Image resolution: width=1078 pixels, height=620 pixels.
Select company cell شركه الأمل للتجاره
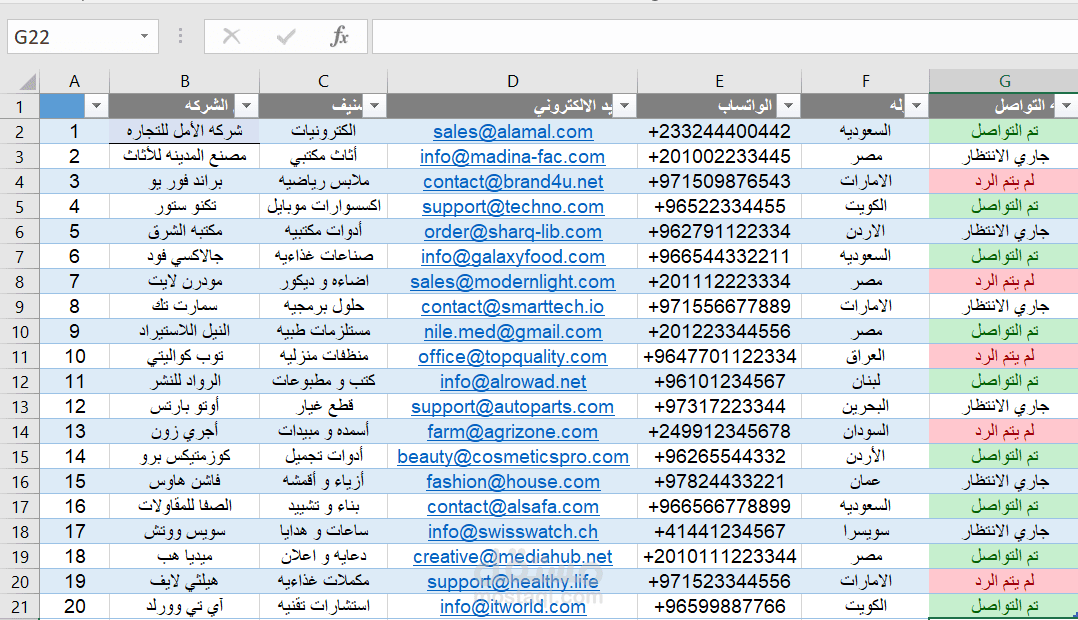pyautogui.click(x=184, y=131)
